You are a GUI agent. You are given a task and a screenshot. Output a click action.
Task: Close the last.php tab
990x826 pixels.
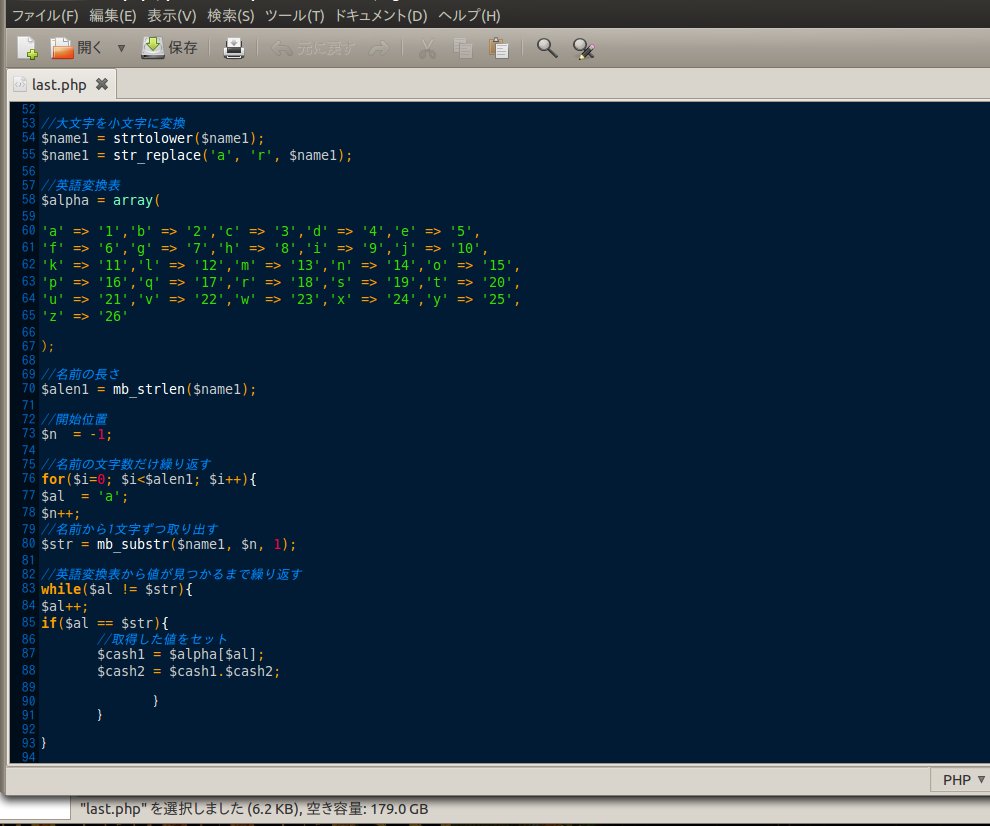pos(102,84)
